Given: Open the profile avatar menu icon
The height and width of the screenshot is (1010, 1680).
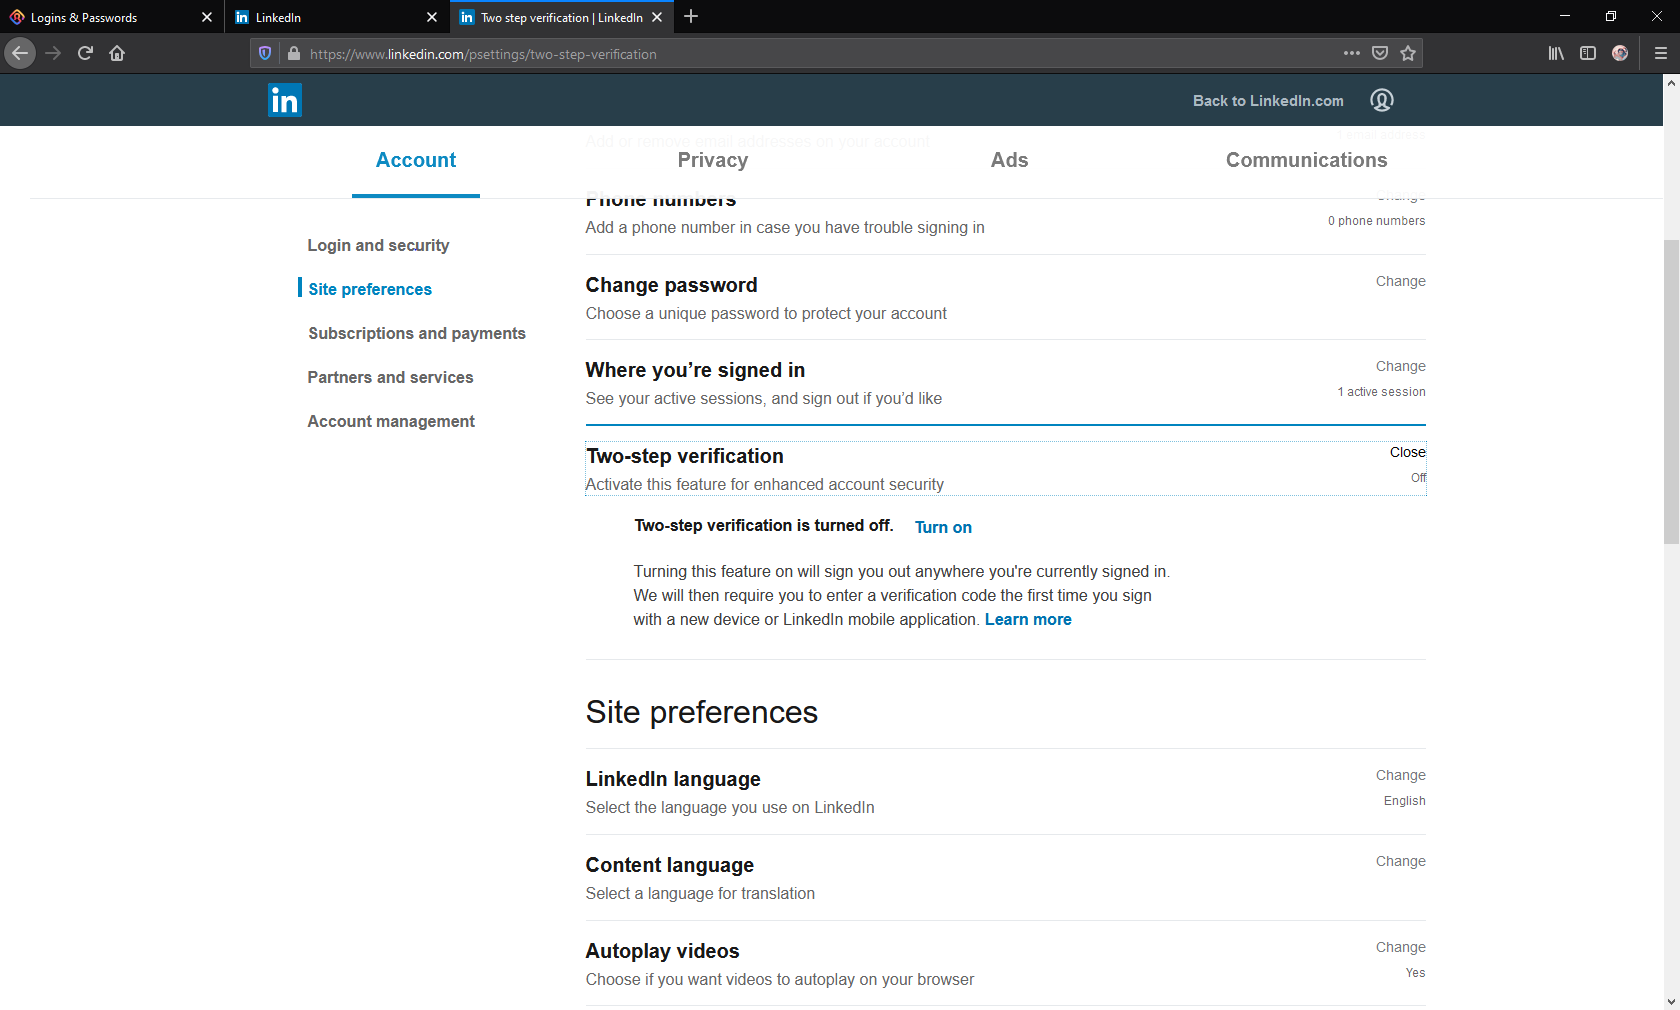Looking at the screenshot, I should coord(1382,100).
